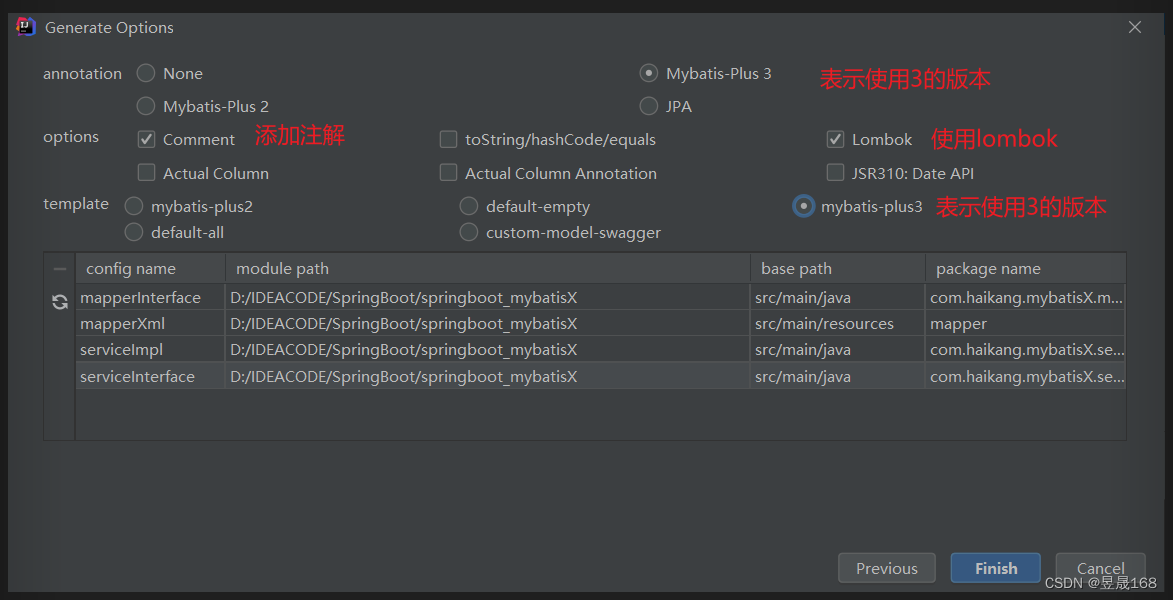This screenshot has width=1173, height=600.
Task: Click the Finish button
Action: coord(996,569)
